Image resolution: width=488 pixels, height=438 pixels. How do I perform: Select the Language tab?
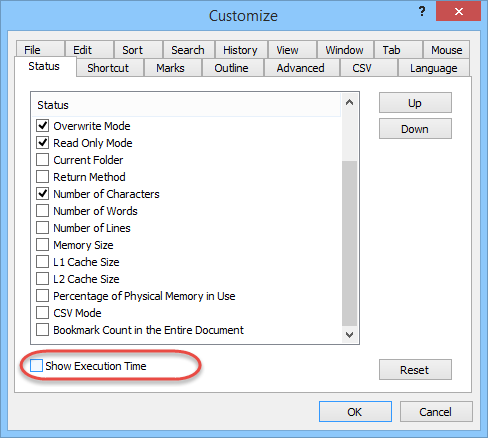(433, 68)
